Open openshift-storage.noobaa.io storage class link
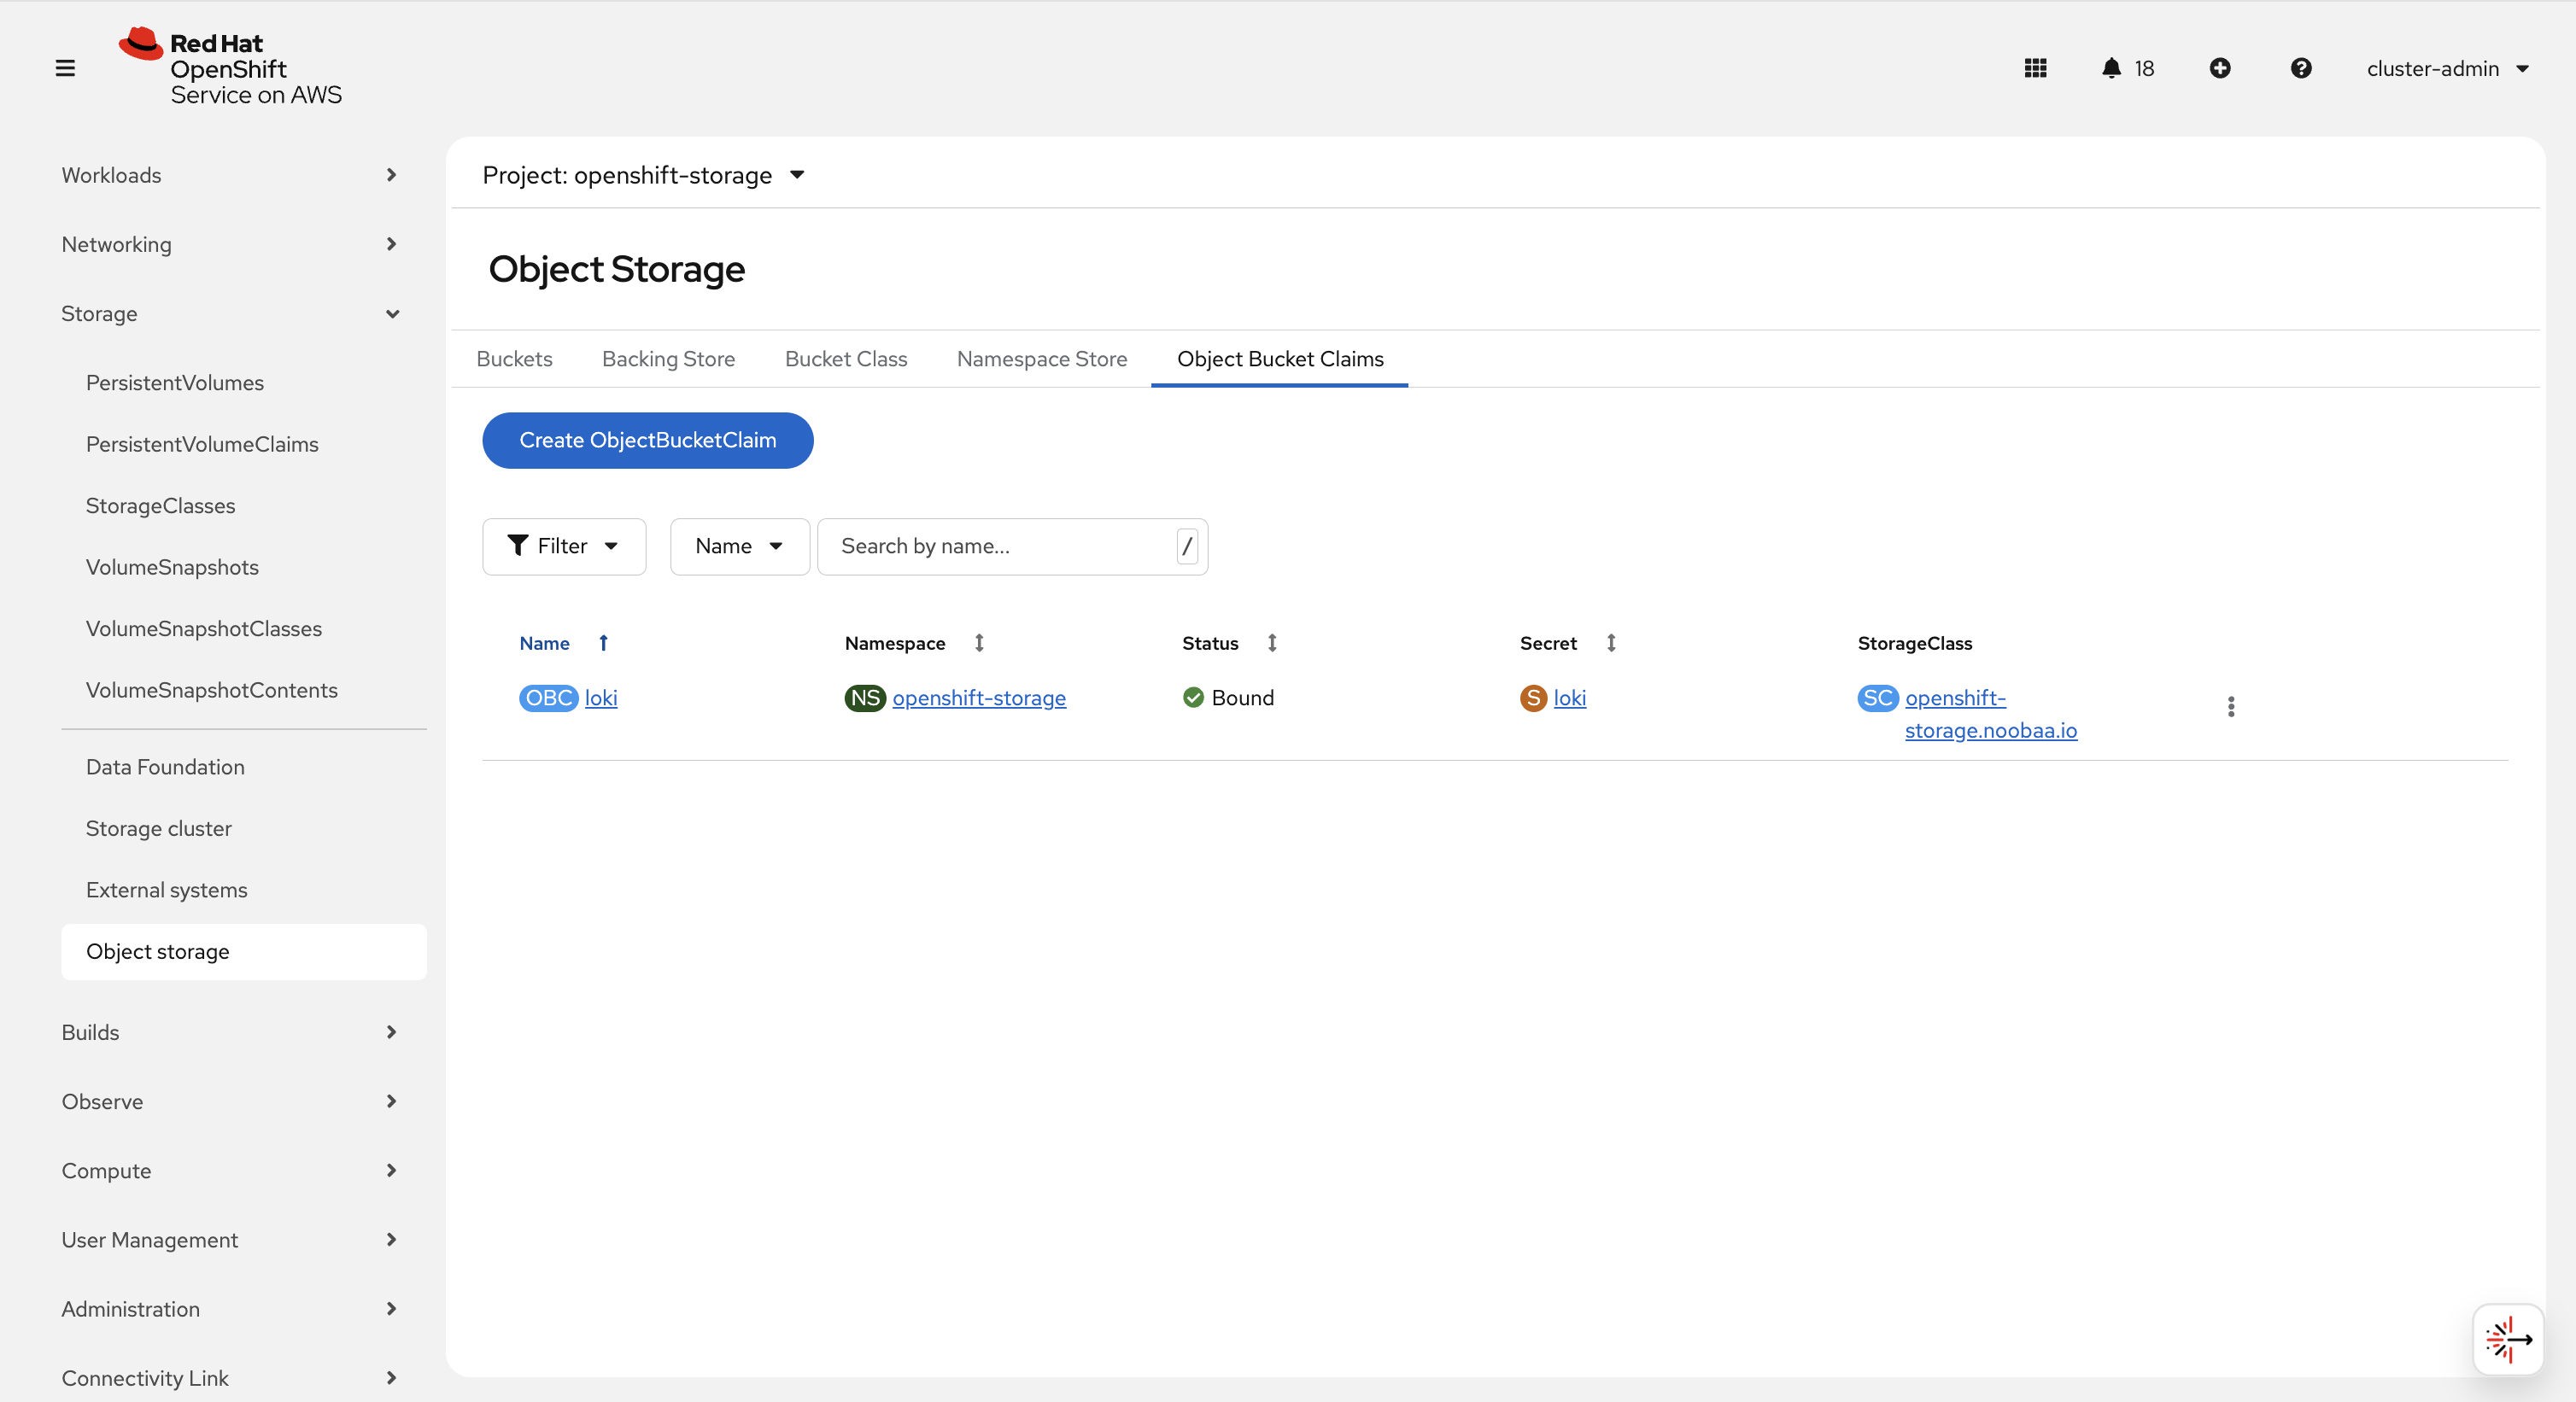The width and height of the screenshot is (2576, 1402). 1991,714
